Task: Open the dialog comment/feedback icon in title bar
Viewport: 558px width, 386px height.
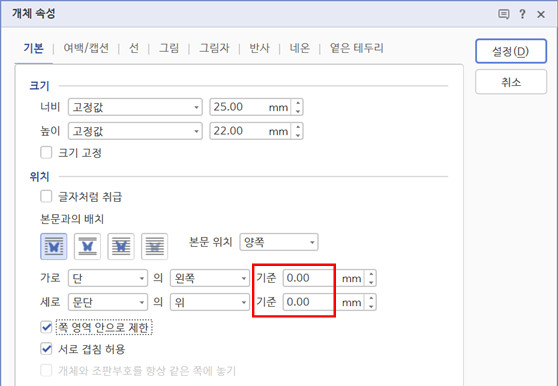Action: pyautogui.click(x=503, y=15)
